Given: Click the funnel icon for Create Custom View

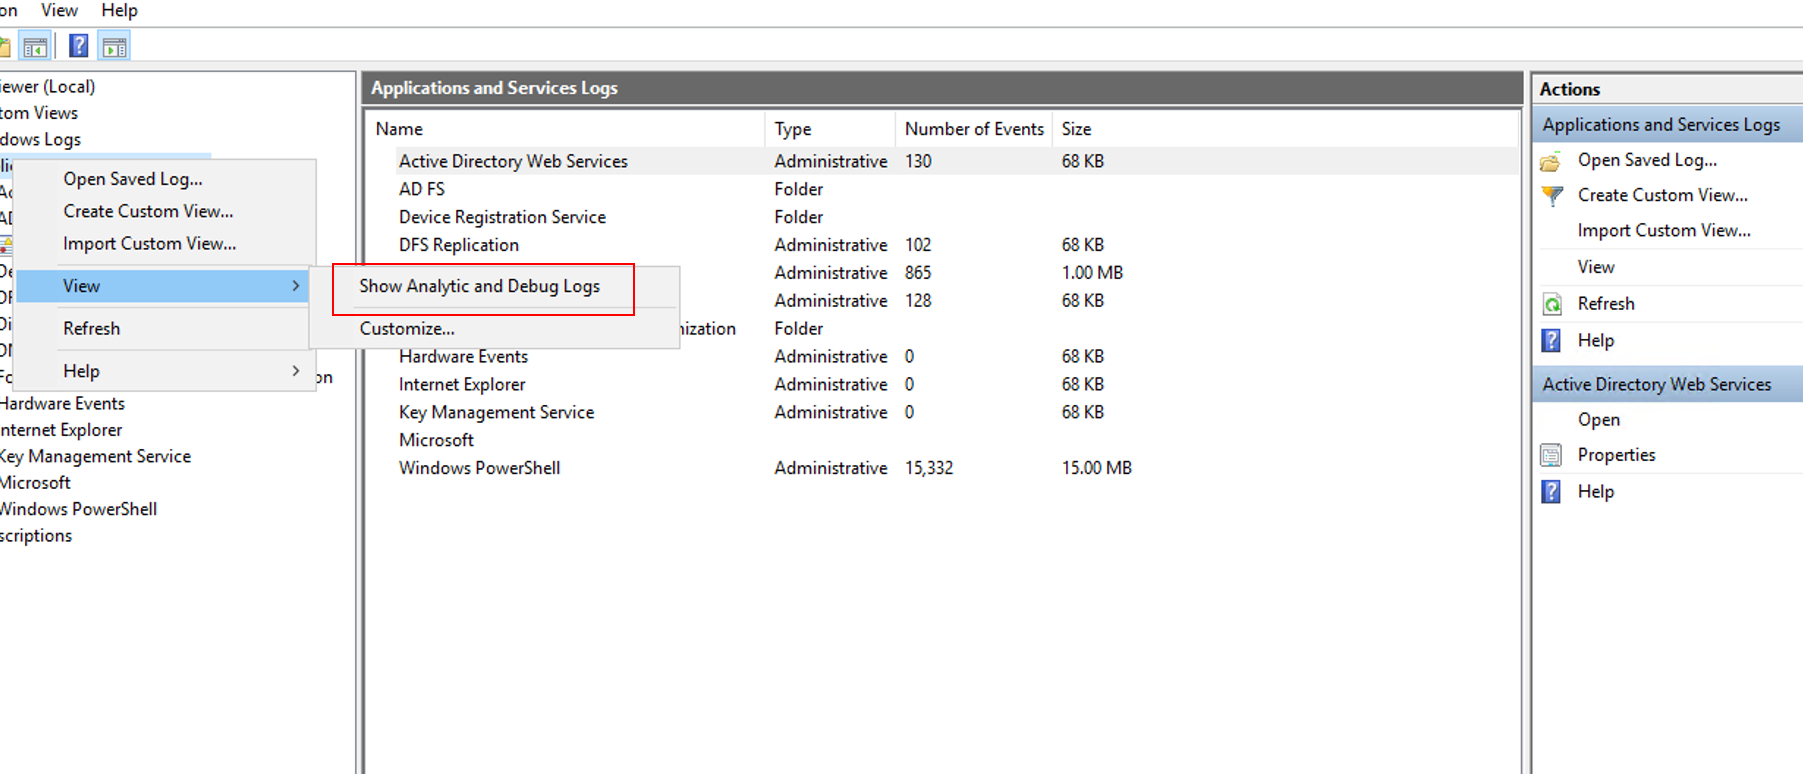Looking at the screenshot, I should (1551, 196).
